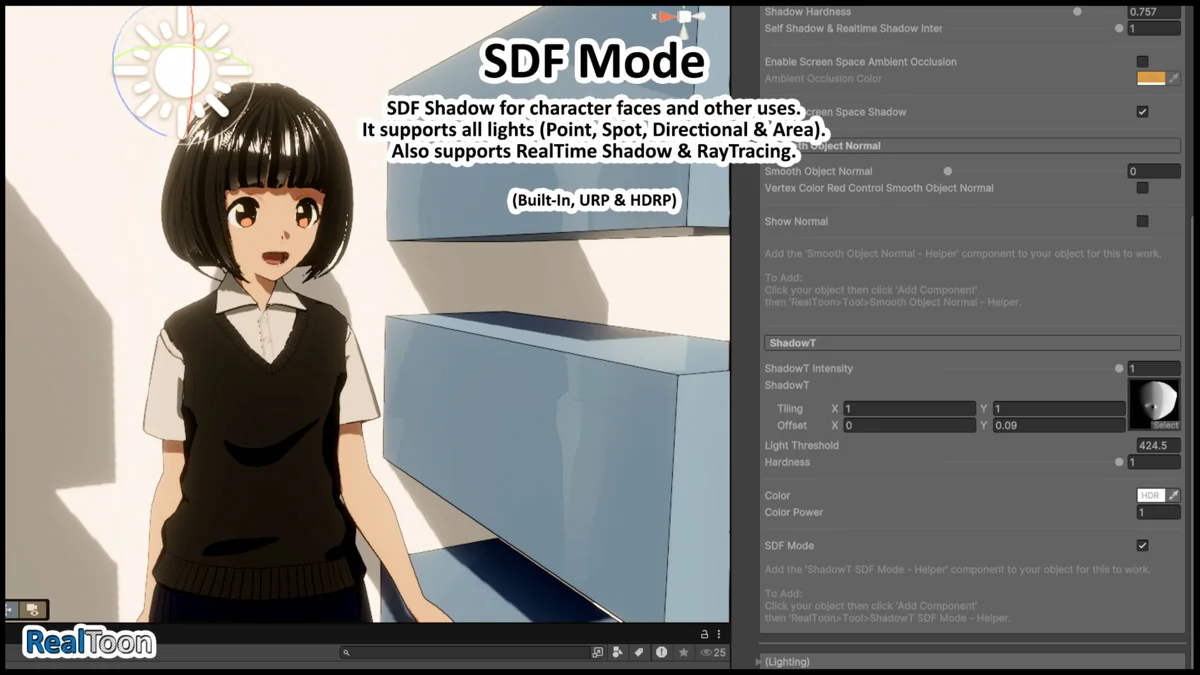Open the three-dot panel options menu
The width and height of the screenshot is (1200, 675).
718,632
